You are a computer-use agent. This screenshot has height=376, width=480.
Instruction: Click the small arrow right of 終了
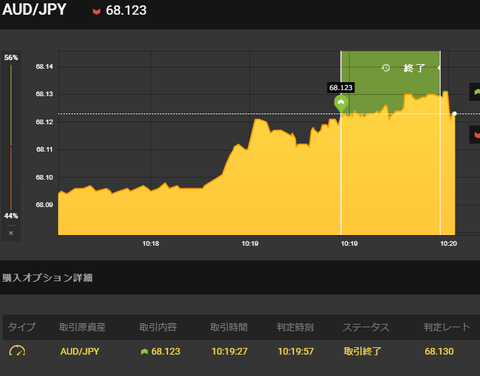[x=439, y=68]
